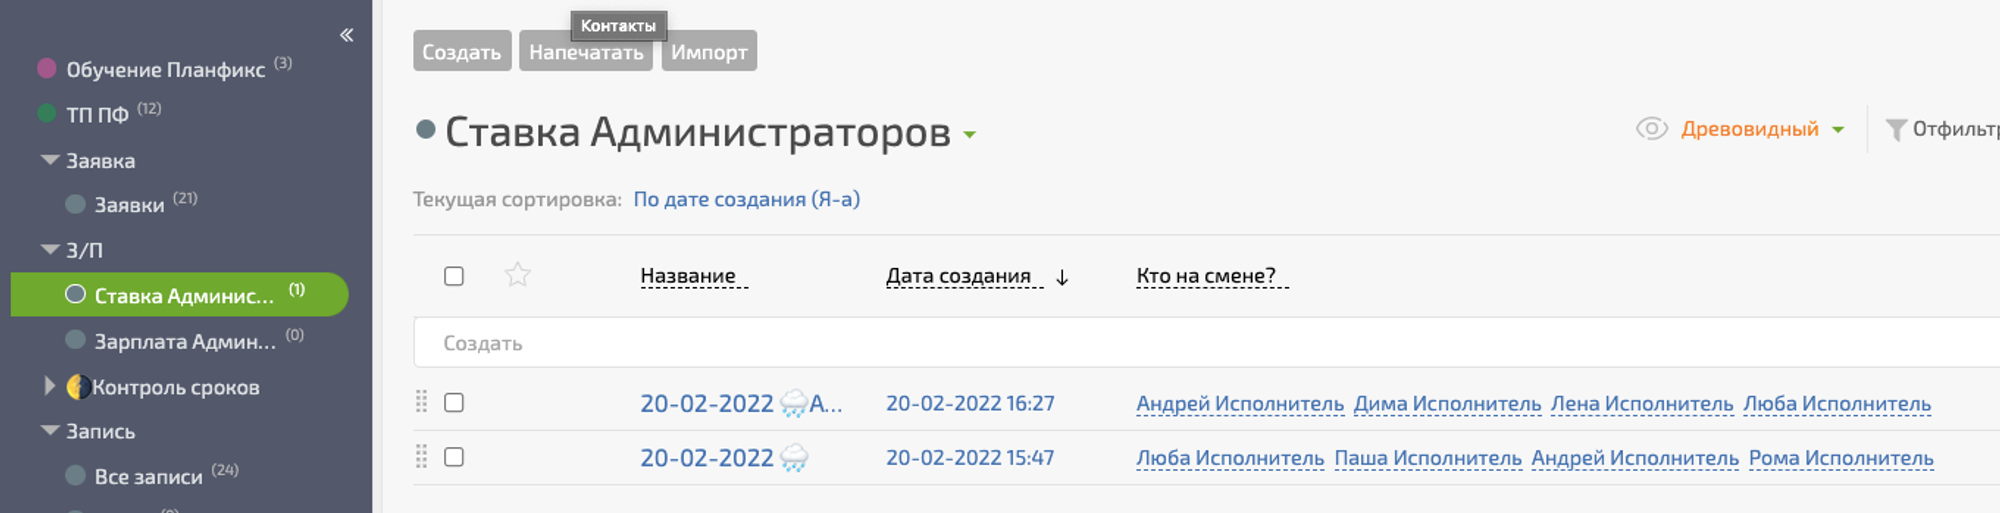Open the Древовидный view dropdown

pos(1838,130)
